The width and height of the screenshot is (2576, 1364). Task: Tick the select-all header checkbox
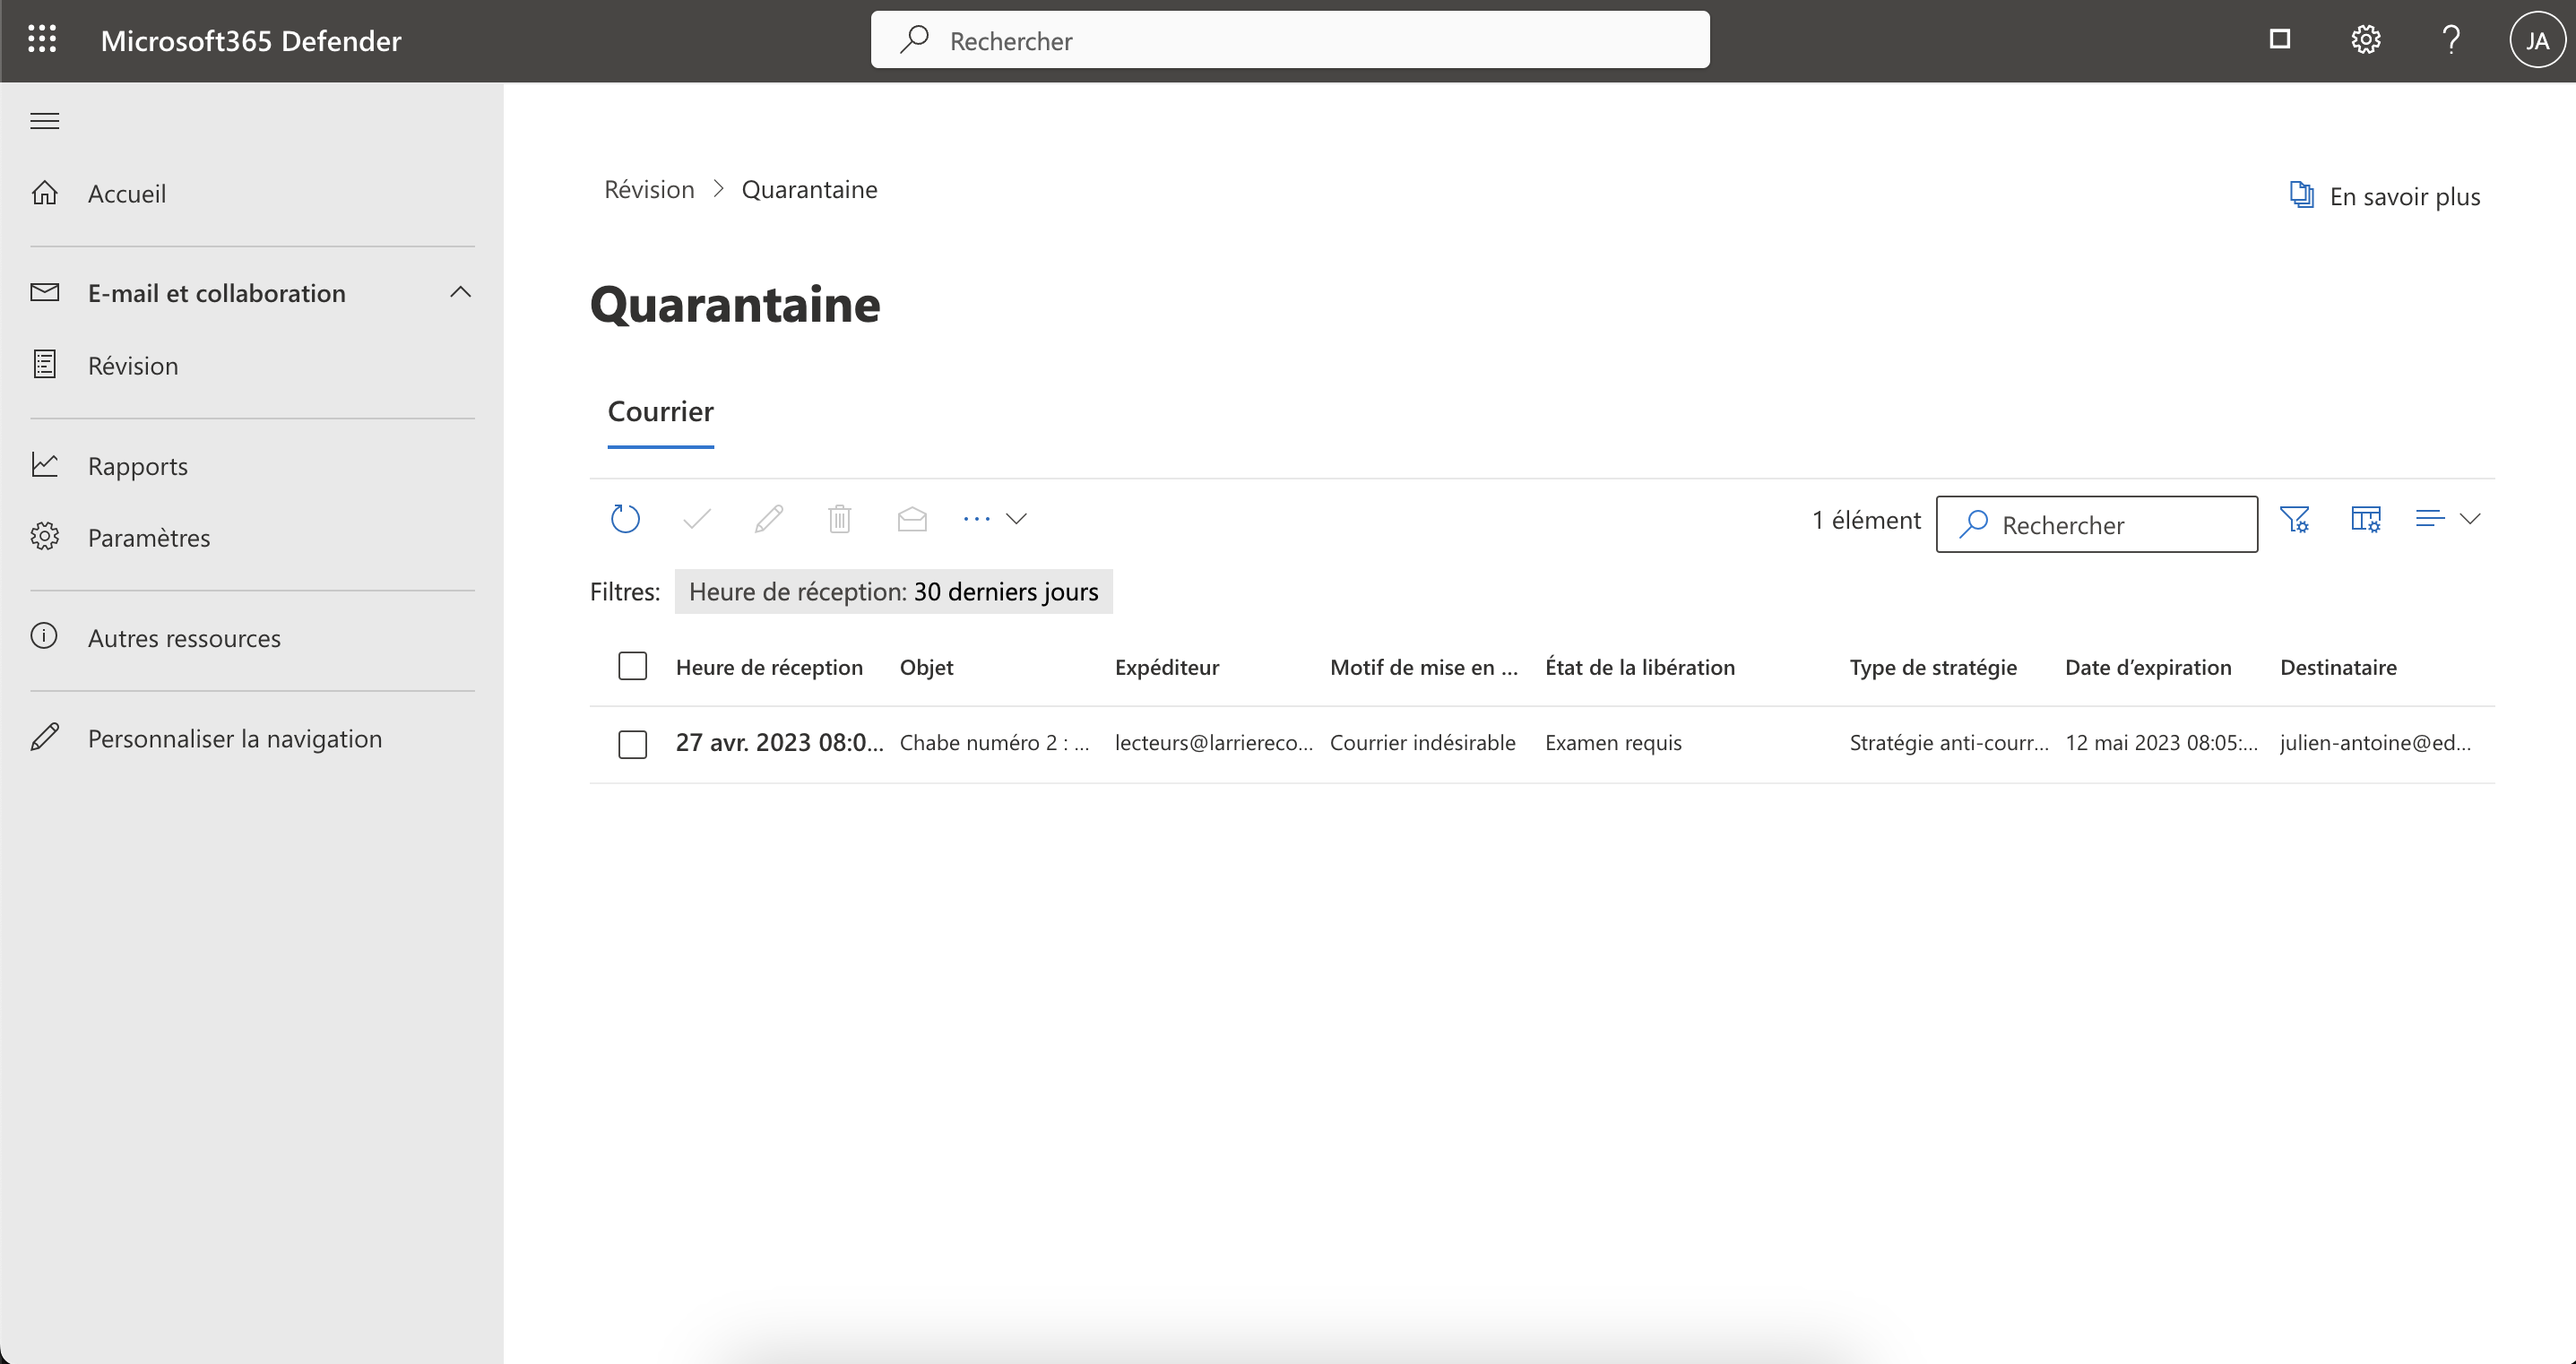633,666
